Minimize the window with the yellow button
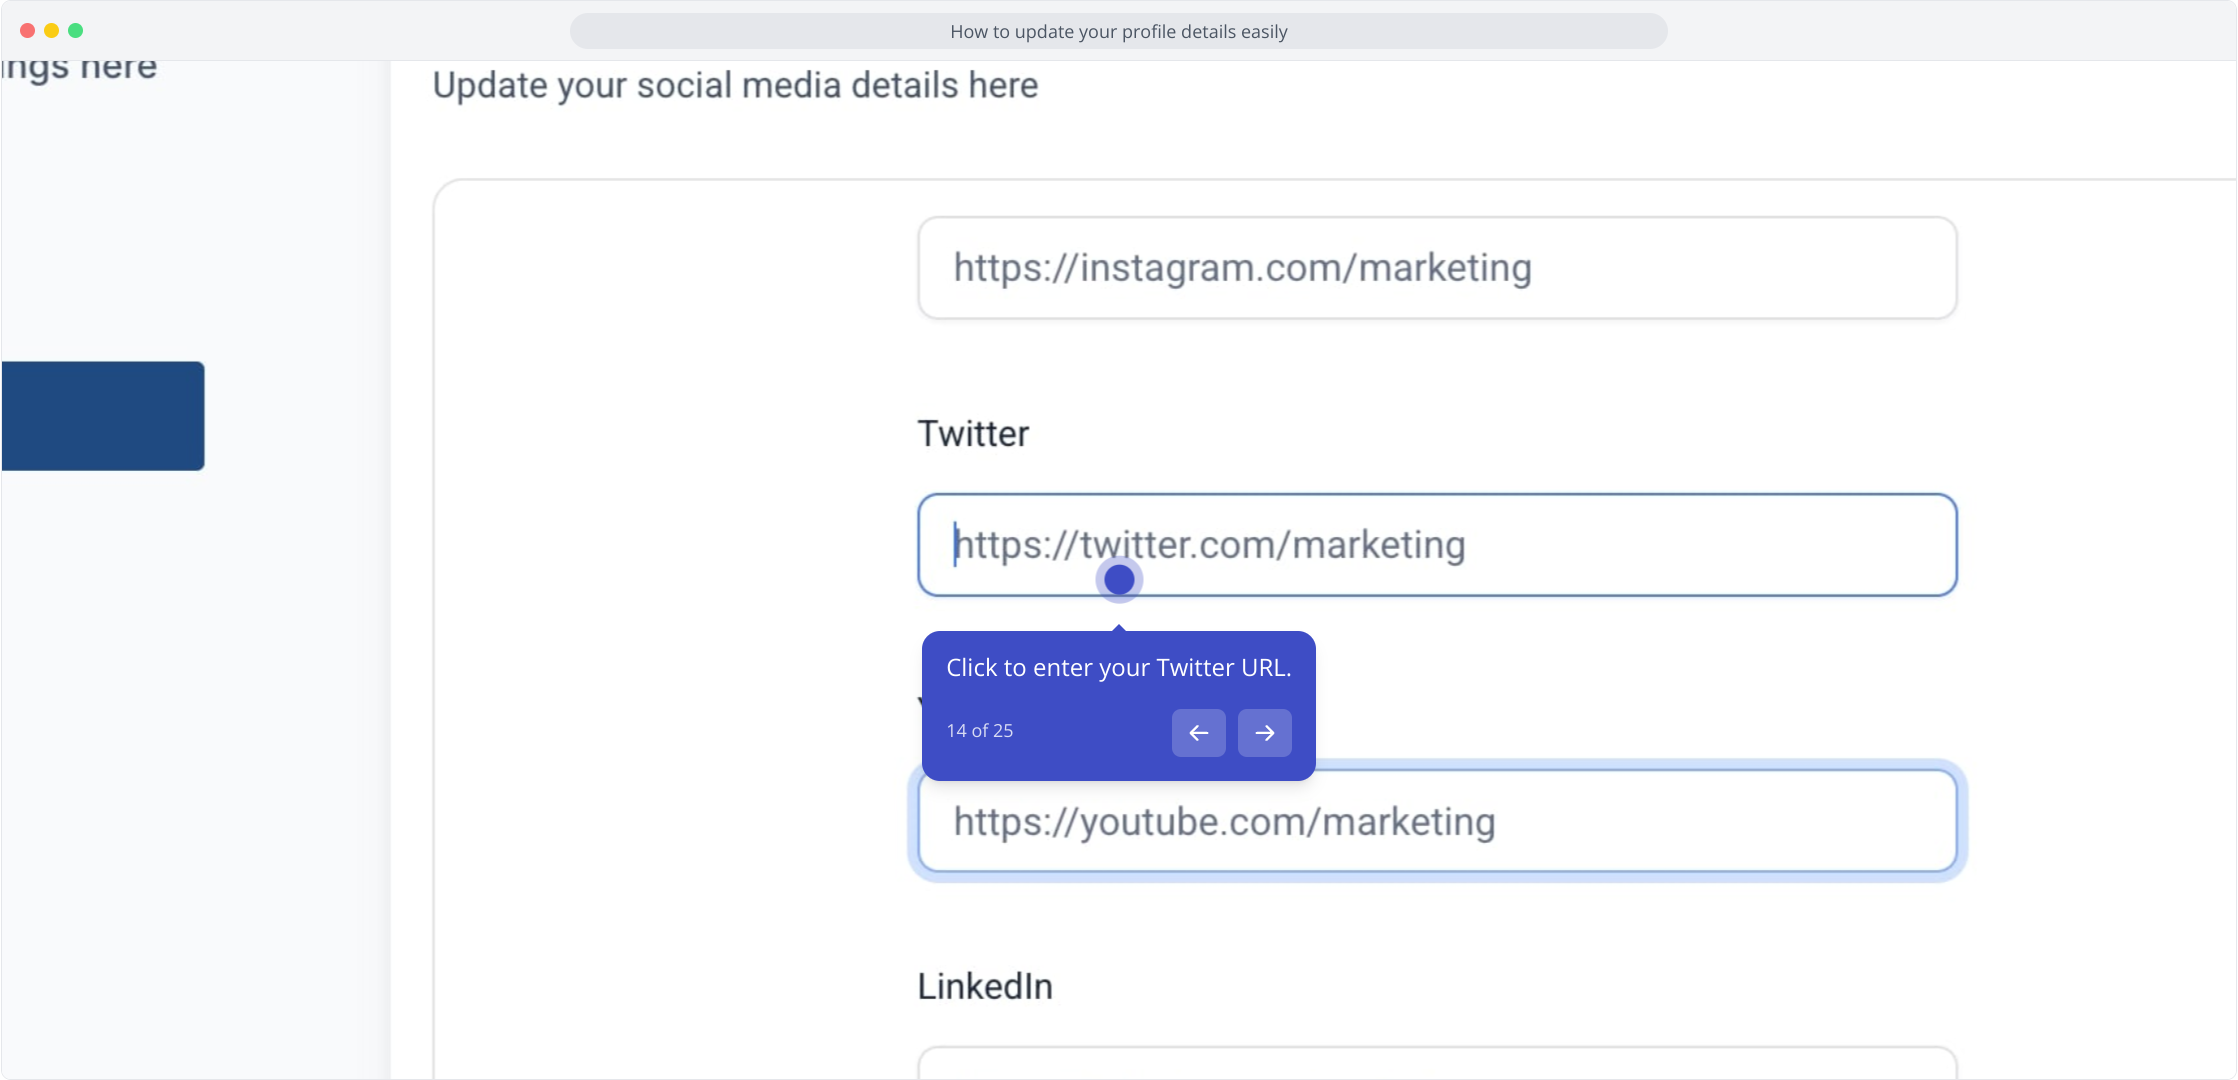Image resolution: width=2238 pixels, height=1080 pixels. tap(52, 31)
